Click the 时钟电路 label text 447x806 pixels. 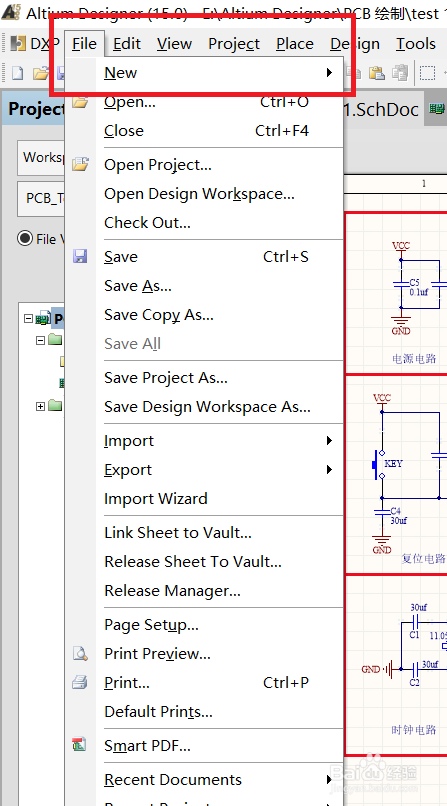(414, 729)
